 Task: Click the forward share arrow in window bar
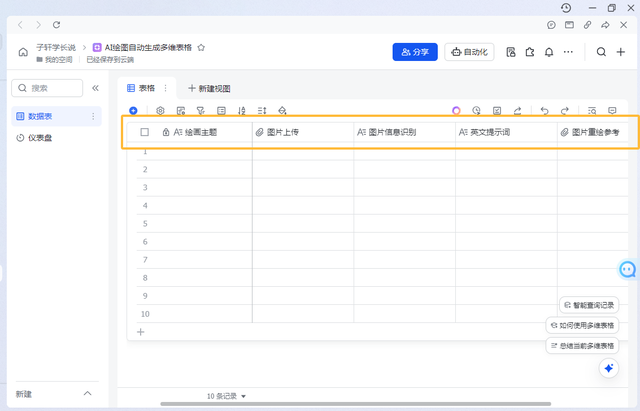pyautogui.click(x=605, y=25)
